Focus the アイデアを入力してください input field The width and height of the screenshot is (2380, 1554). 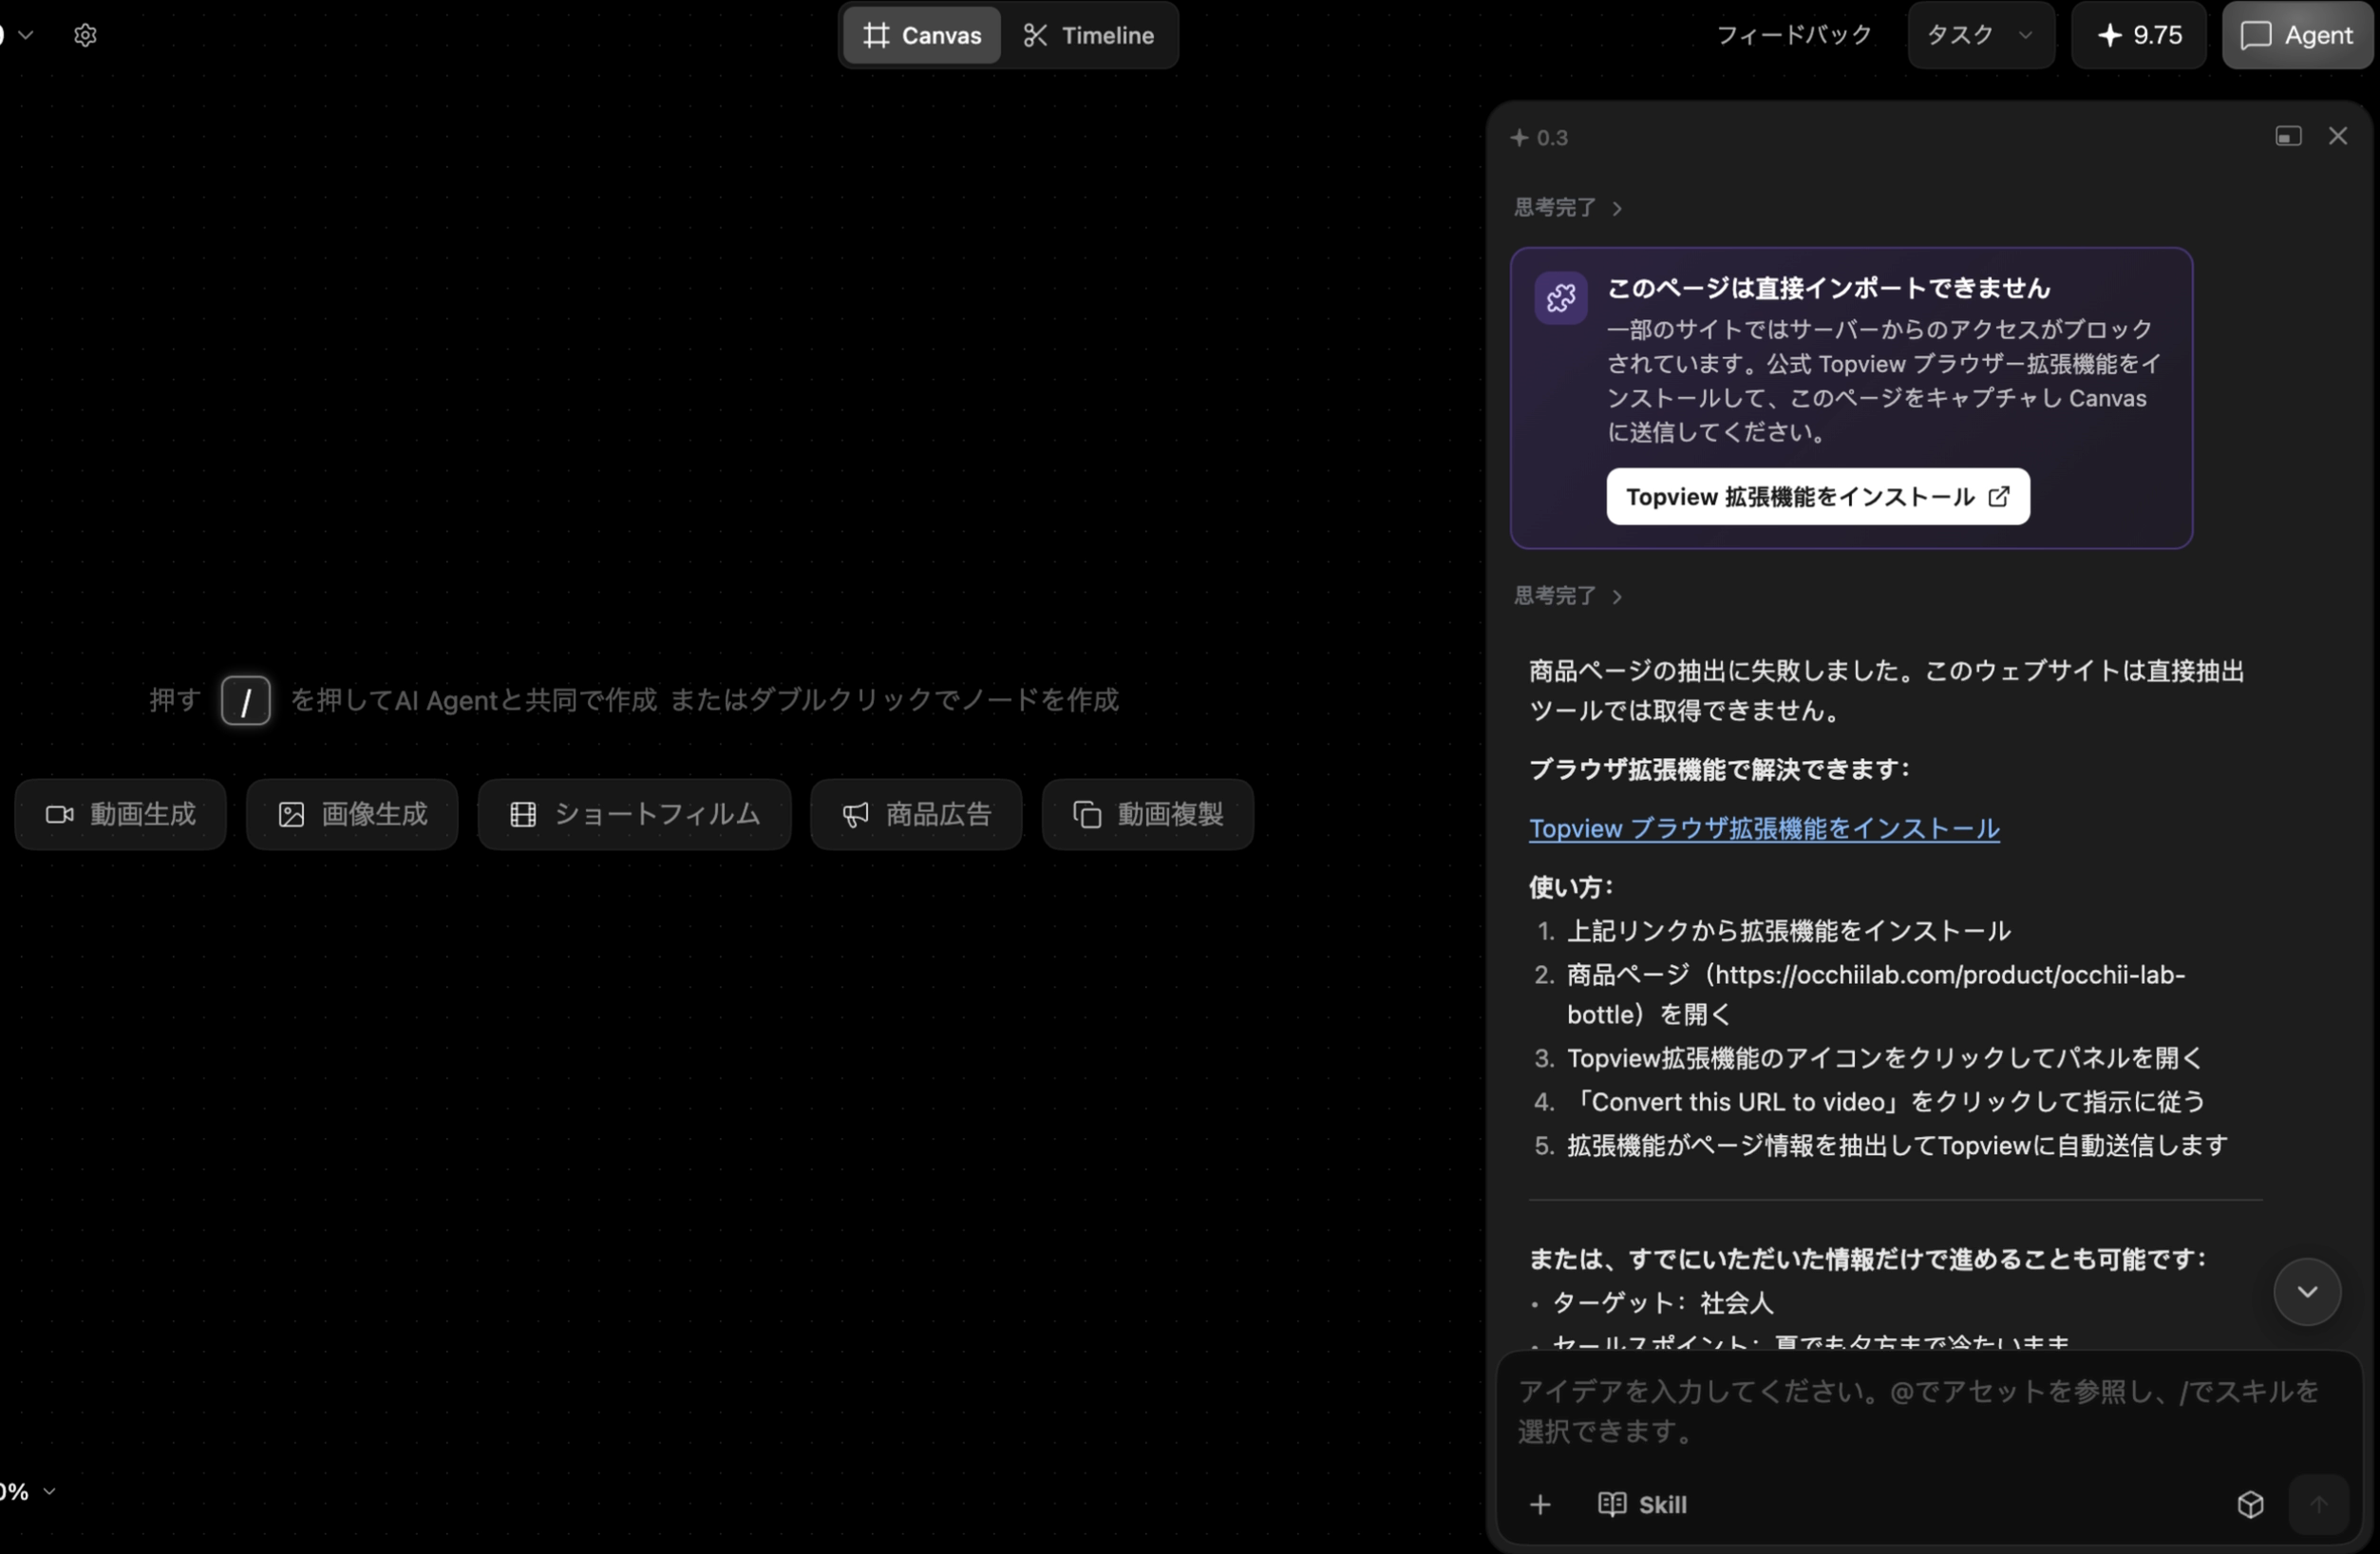coord(1928,1411)
